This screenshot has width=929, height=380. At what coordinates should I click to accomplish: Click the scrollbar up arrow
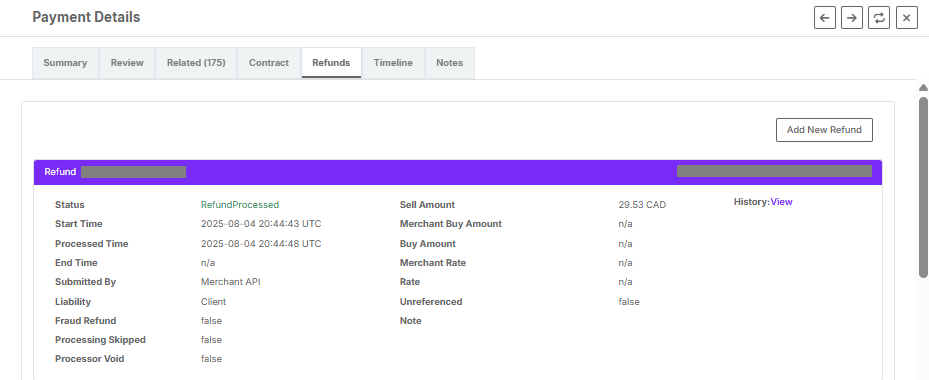(923, 88)
